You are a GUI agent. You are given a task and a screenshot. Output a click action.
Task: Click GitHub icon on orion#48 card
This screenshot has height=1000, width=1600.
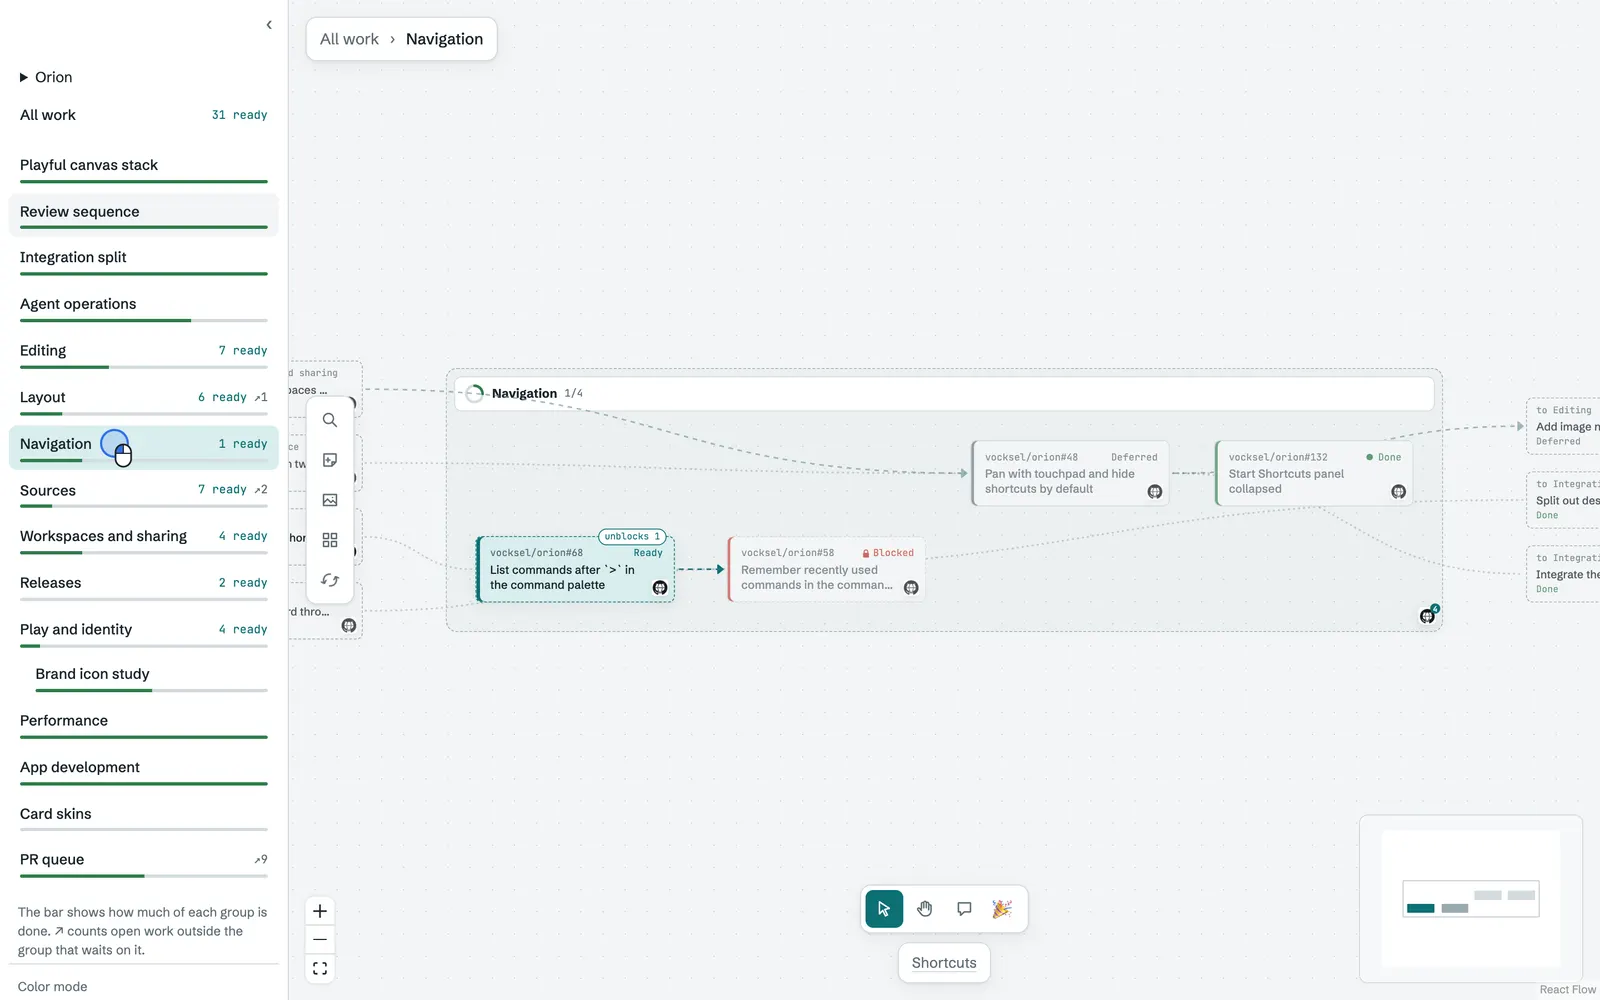1155,492
